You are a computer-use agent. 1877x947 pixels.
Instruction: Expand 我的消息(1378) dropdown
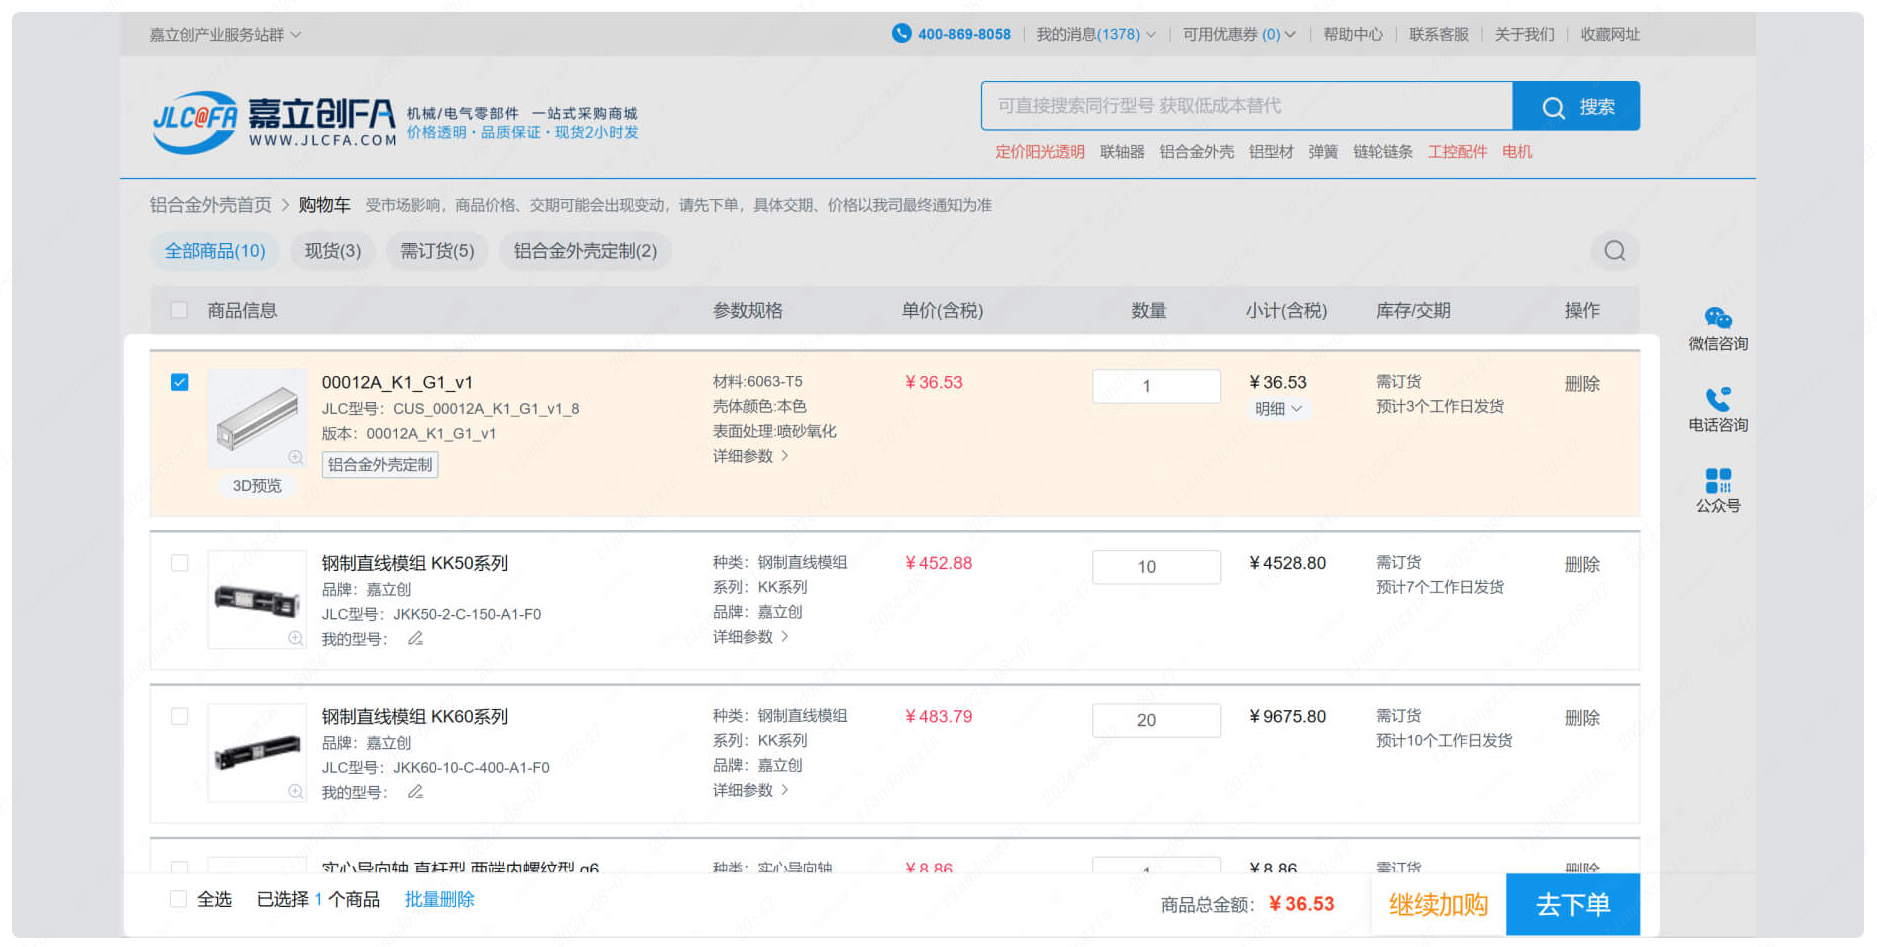click(1096, 34)
